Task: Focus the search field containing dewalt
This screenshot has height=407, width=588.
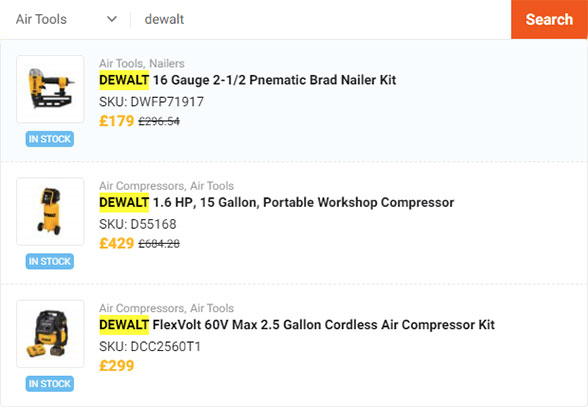Action: 321,19
